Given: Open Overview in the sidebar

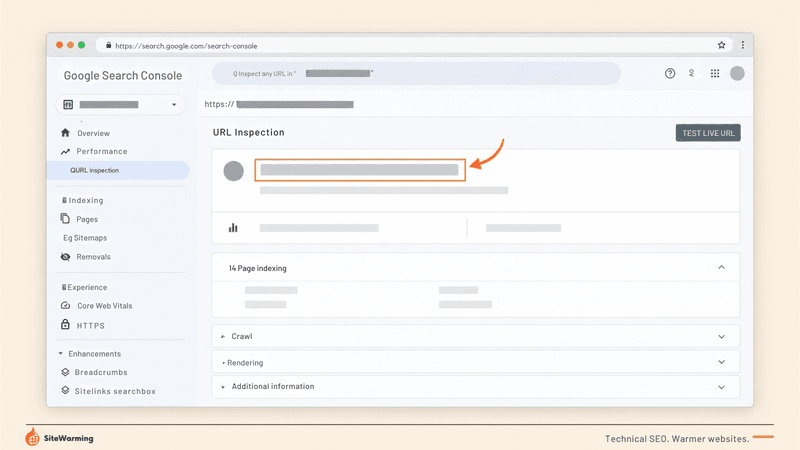Looking at the screenshot, I should 93,133.
